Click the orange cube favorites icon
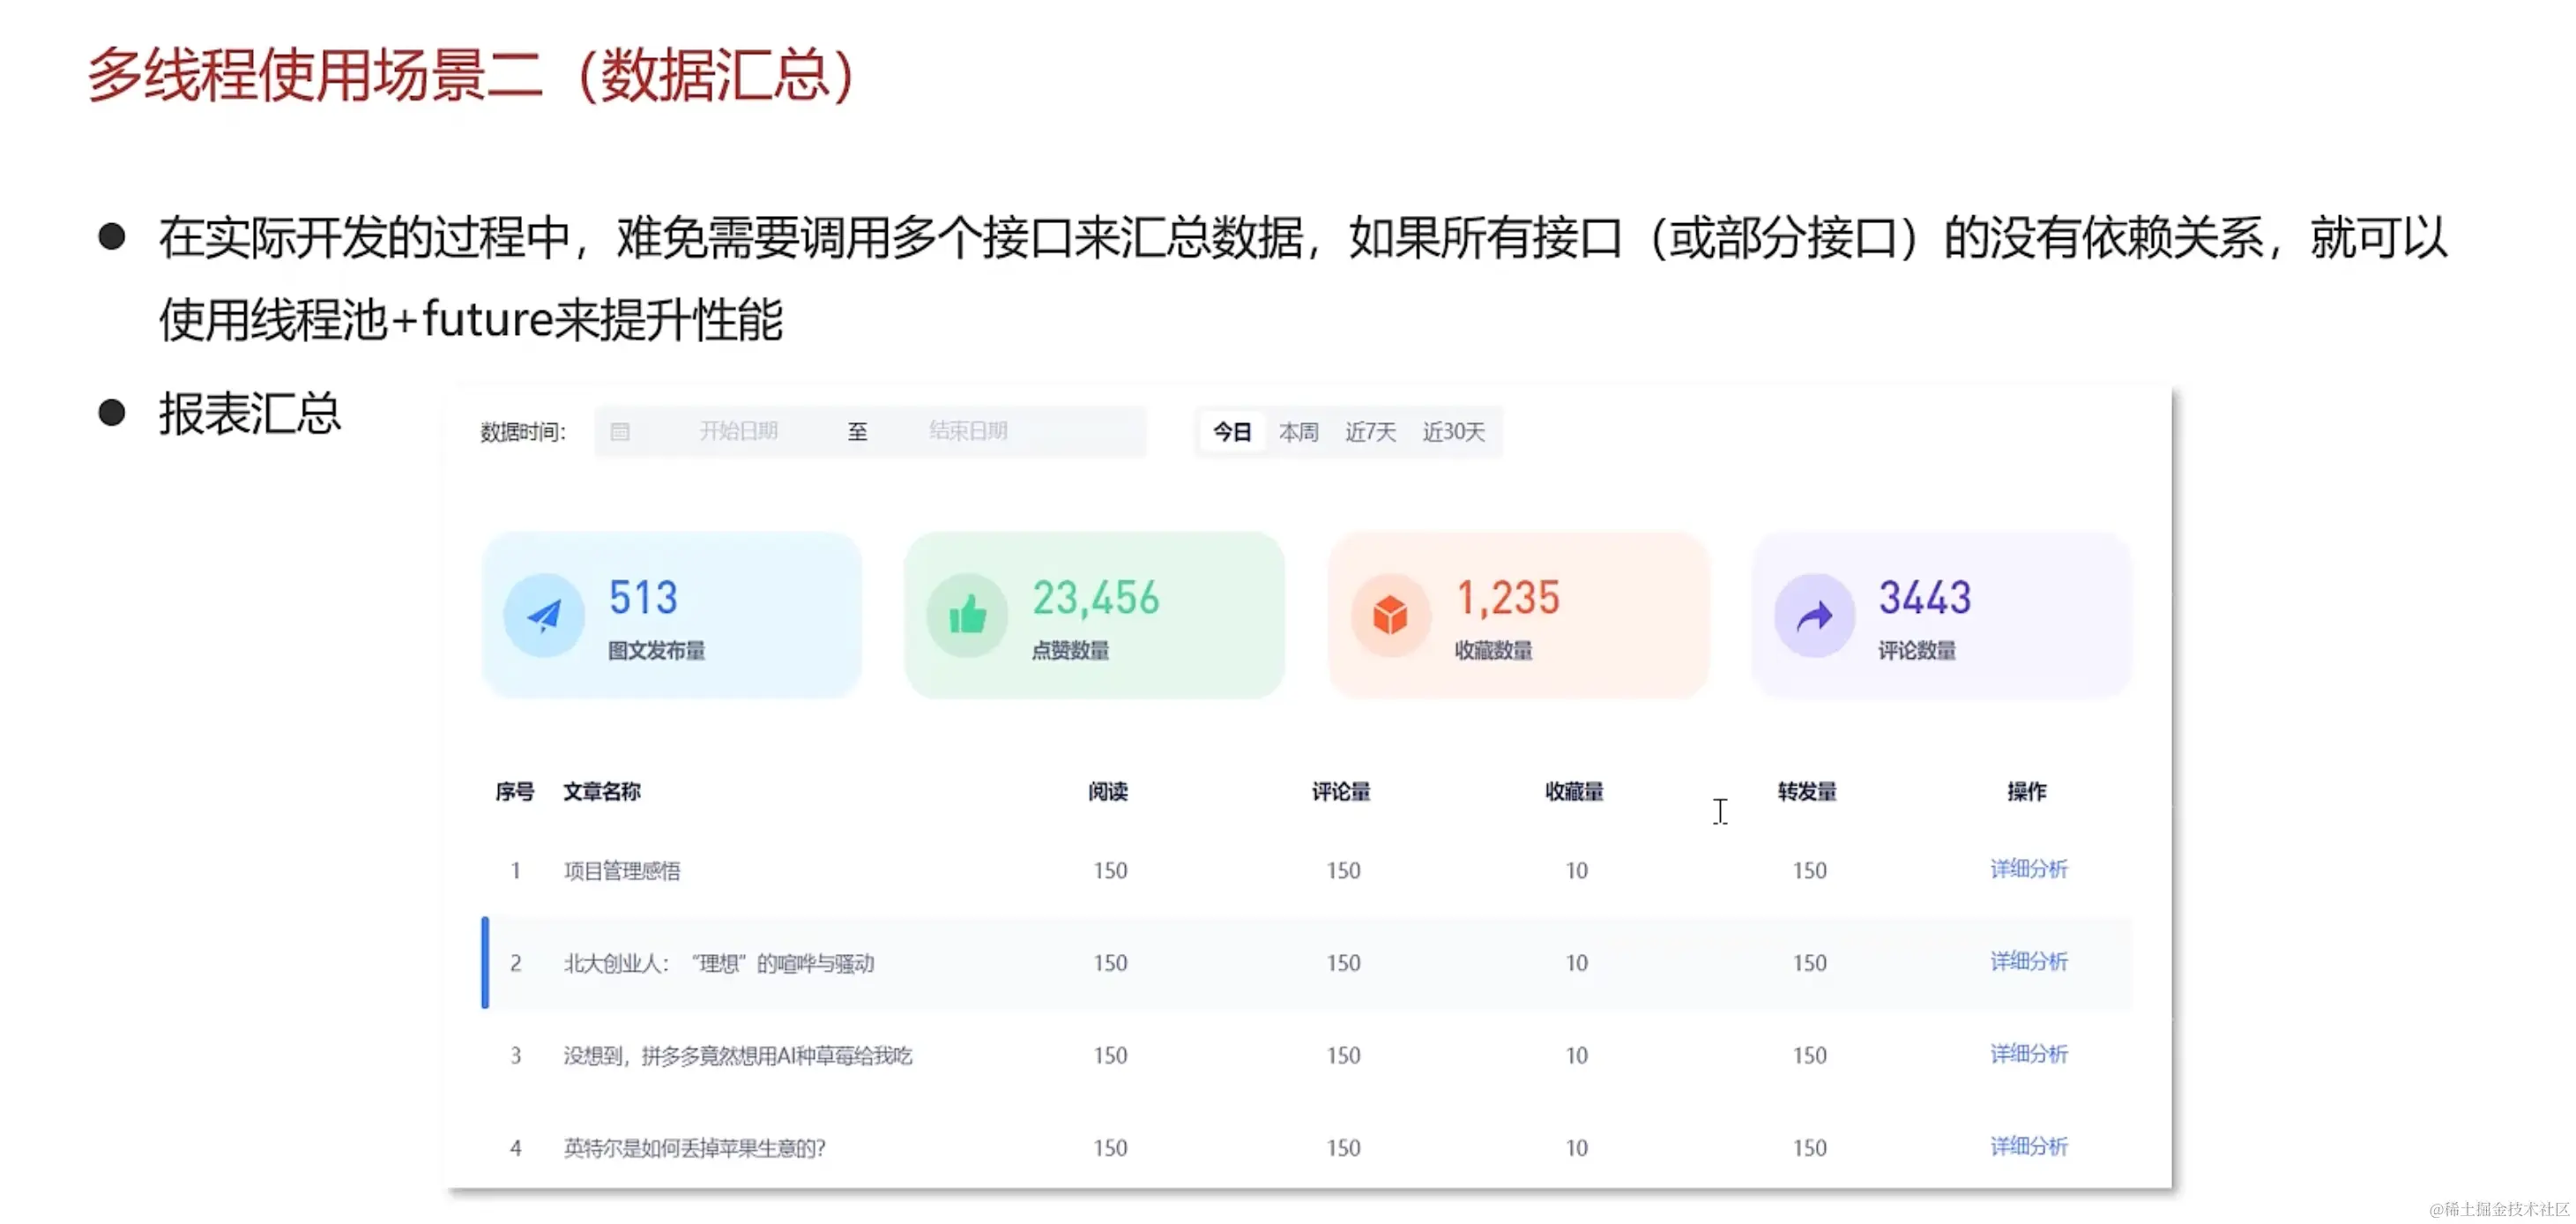The image size is (2576, 1224). point(1390,615)
